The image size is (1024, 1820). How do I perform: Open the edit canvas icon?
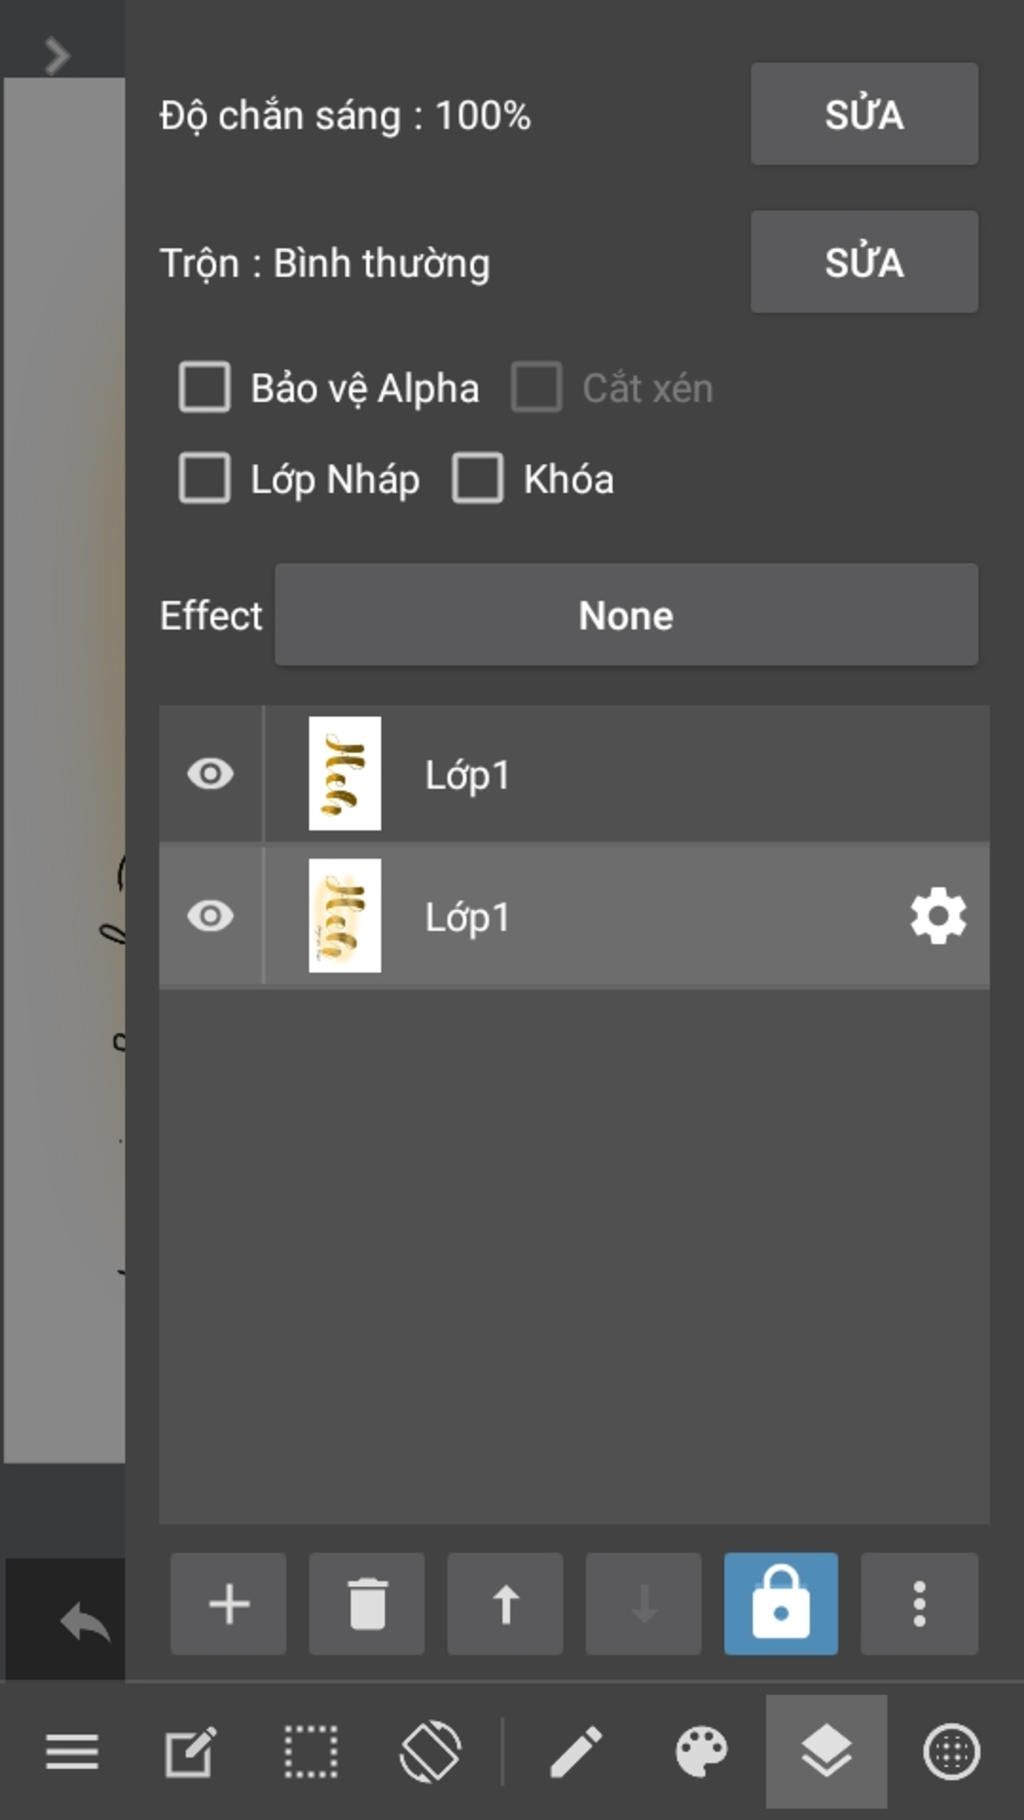pyautogui.click(x=190, y=1752)
